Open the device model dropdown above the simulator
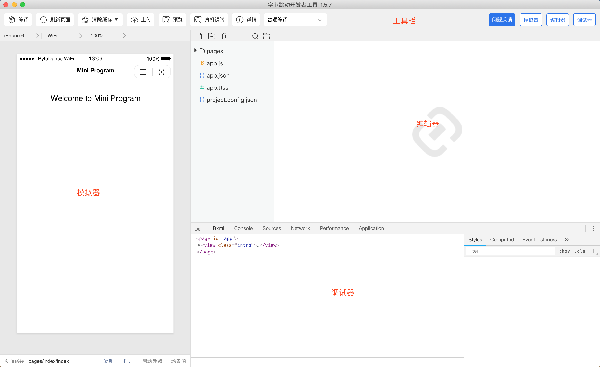Image resolution: width=600 pixels, height=367 pixels. (22, 36)
